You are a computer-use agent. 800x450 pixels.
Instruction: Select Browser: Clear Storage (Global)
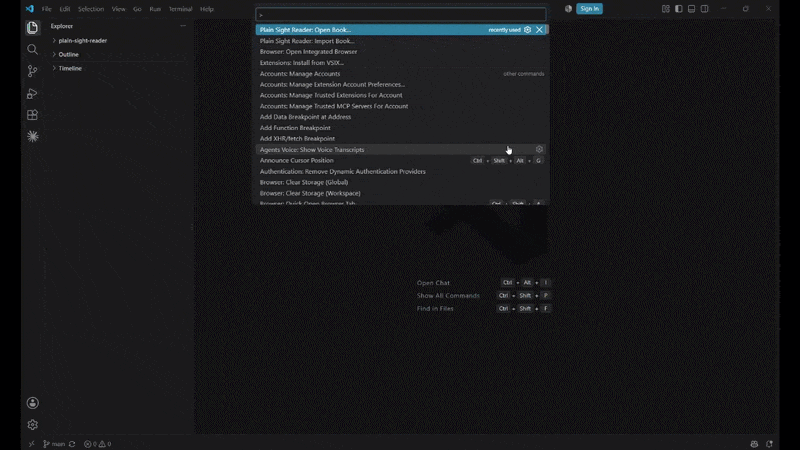tap(402, 182)
